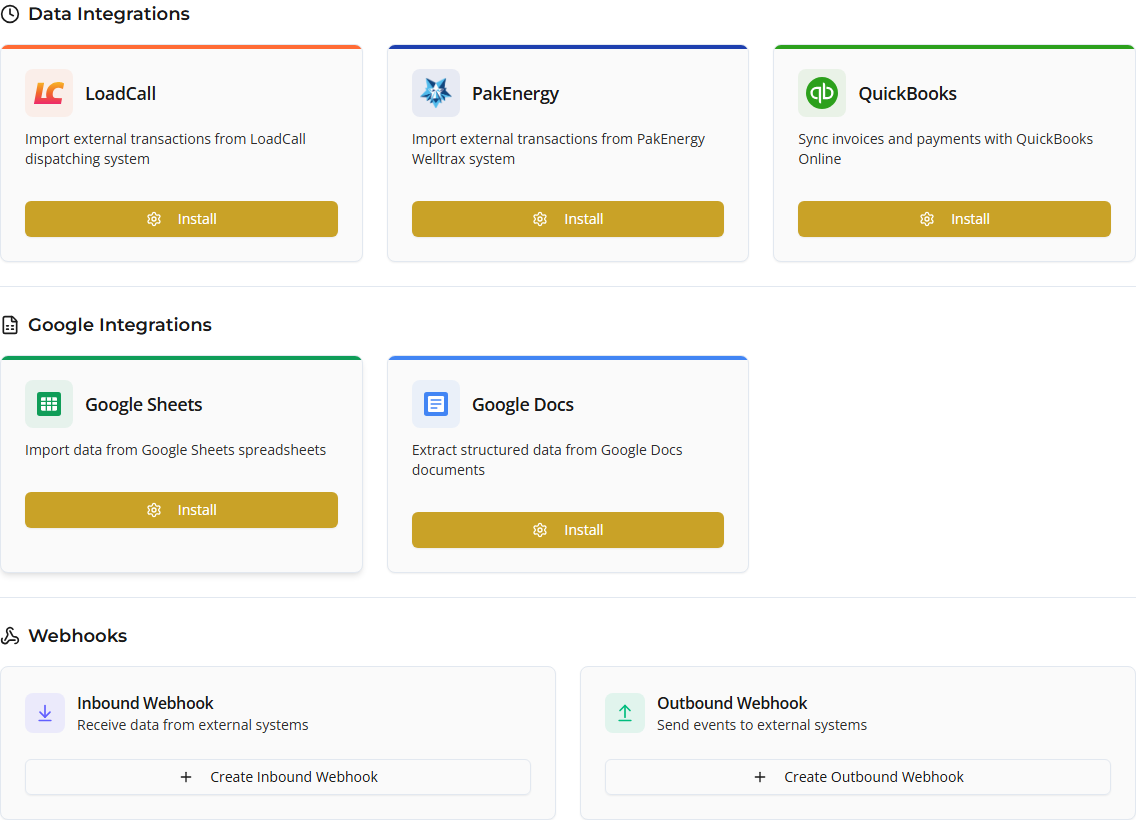Screen dimensions: 1136x820
Task: Click the QuickBooks green logo icon
Action: (822, 93)
